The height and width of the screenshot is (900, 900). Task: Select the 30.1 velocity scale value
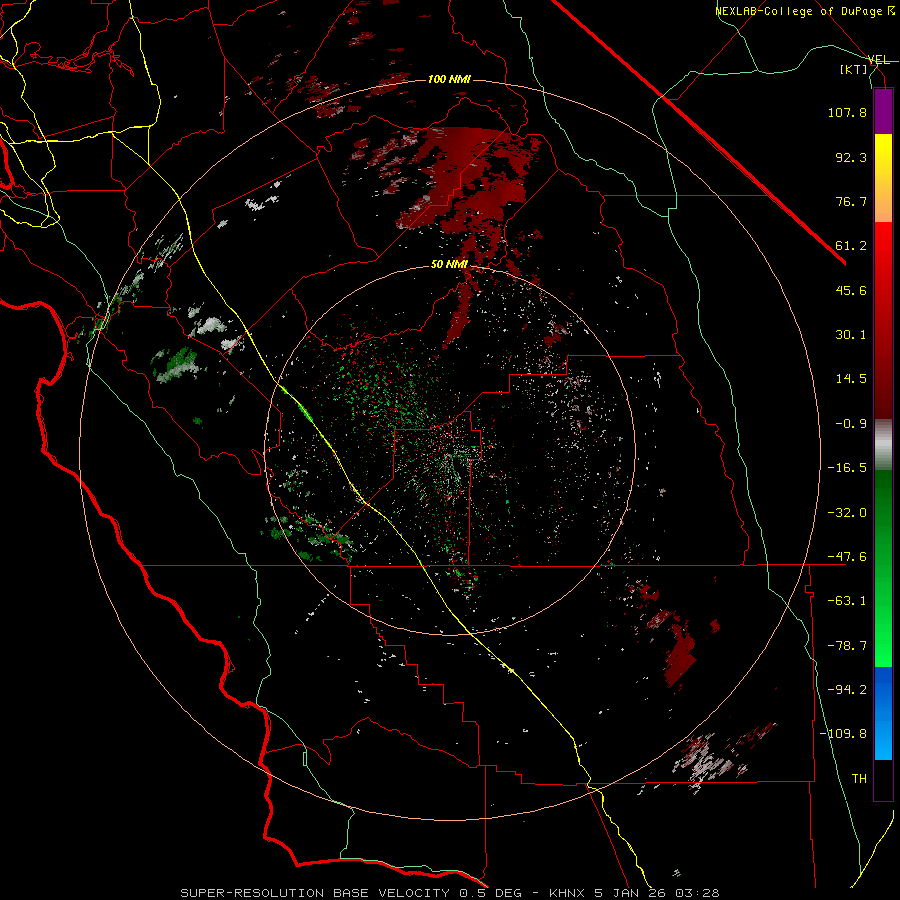pos(851,335)
